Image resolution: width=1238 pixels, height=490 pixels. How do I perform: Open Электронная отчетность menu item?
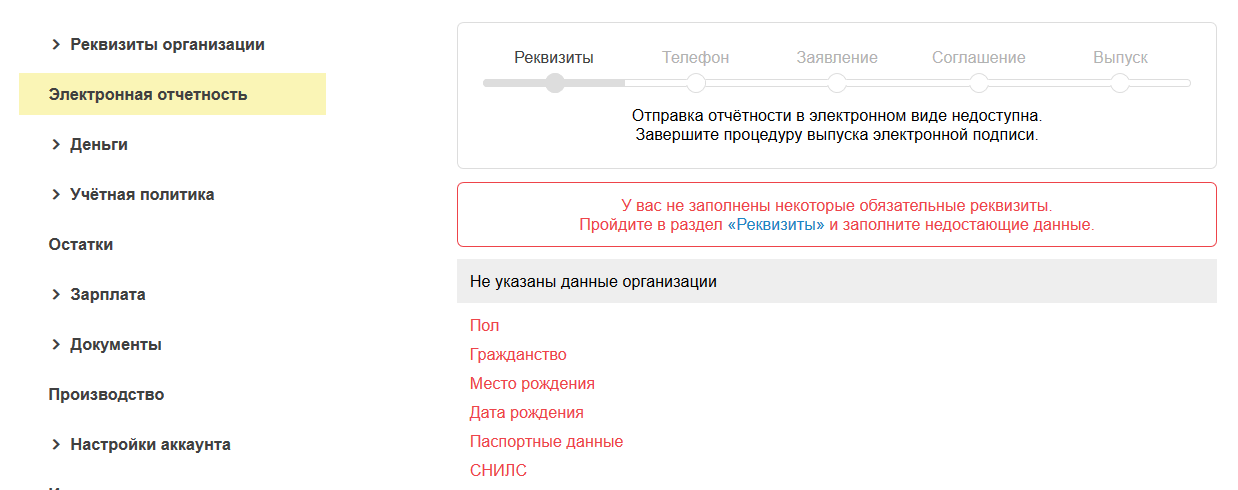[148, 94]
